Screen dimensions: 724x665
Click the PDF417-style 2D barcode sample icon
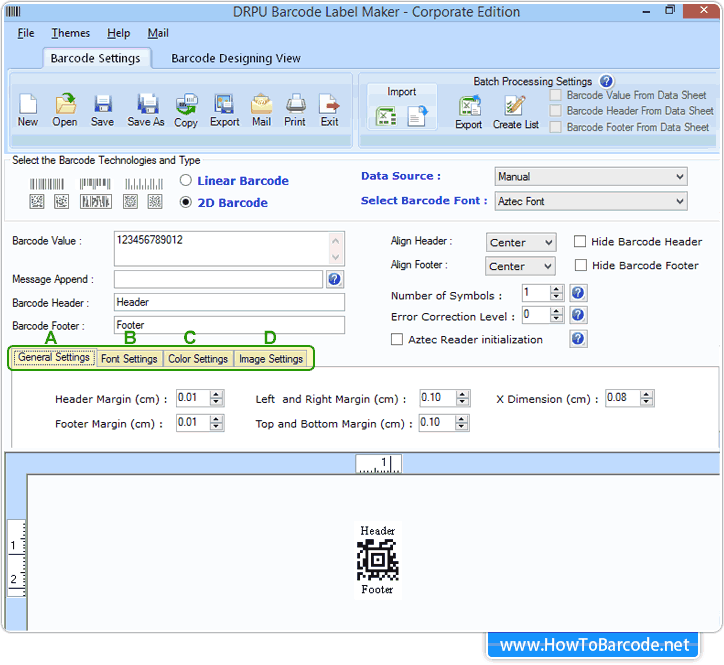pos(96,201)
